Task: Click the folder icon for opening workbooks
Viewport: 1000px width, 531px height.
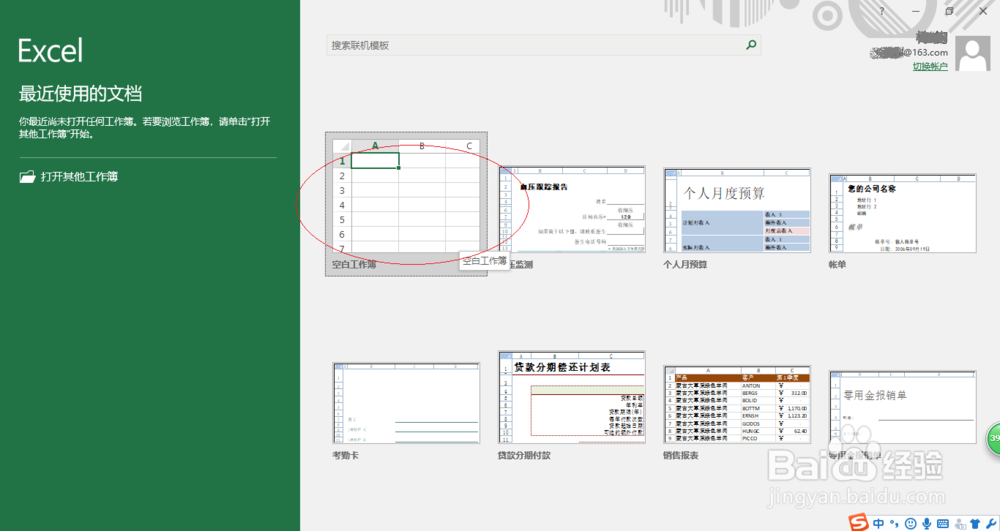Action: point(27,177)
